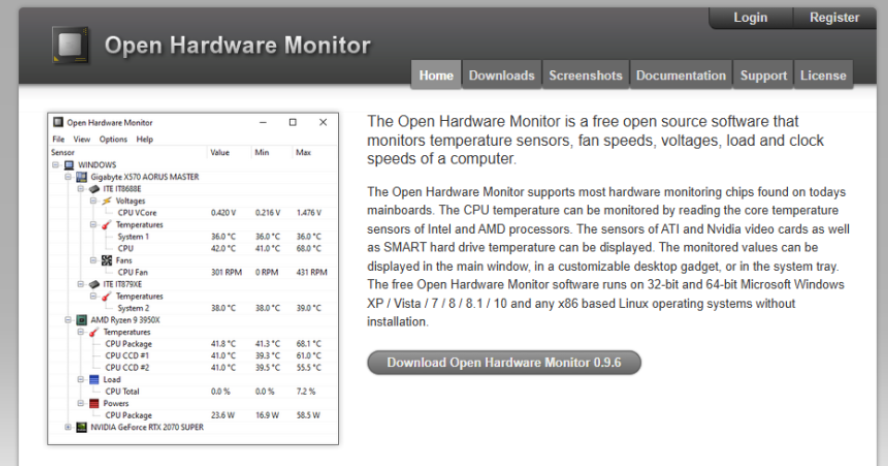Collapse the Powers group
The width and height of the screenshot is (888, 466).
coord(80,403)
